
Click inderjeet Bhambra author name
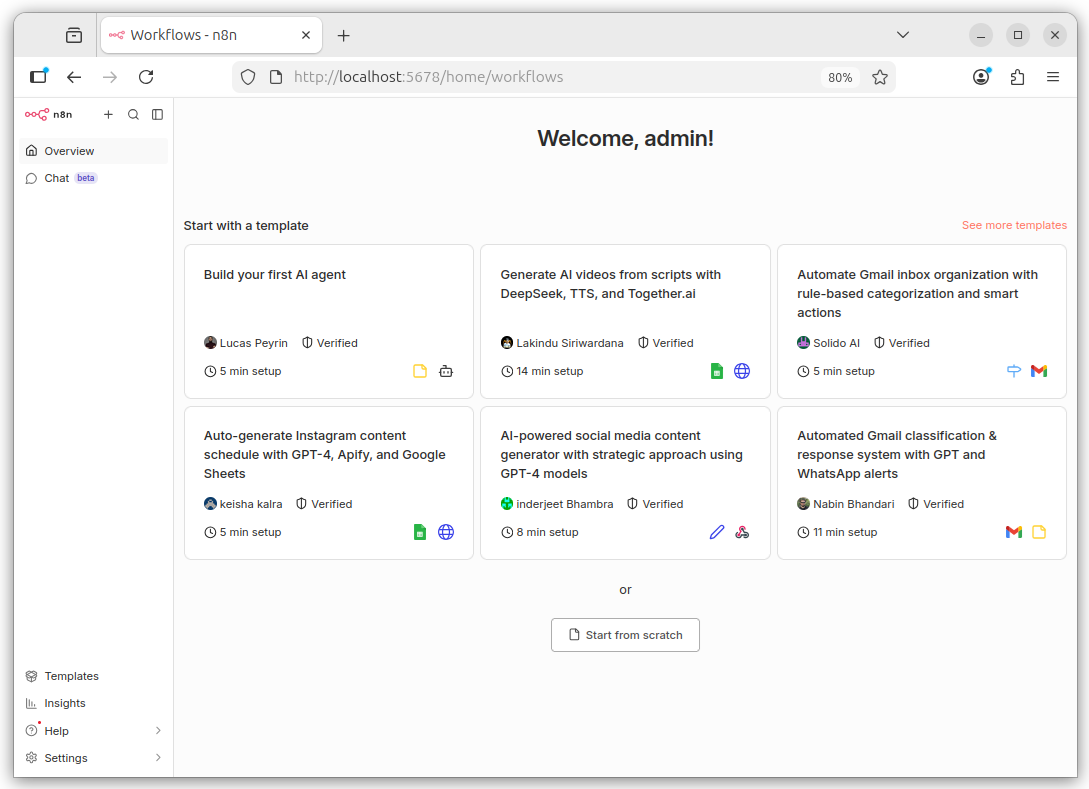click(565, 504)
